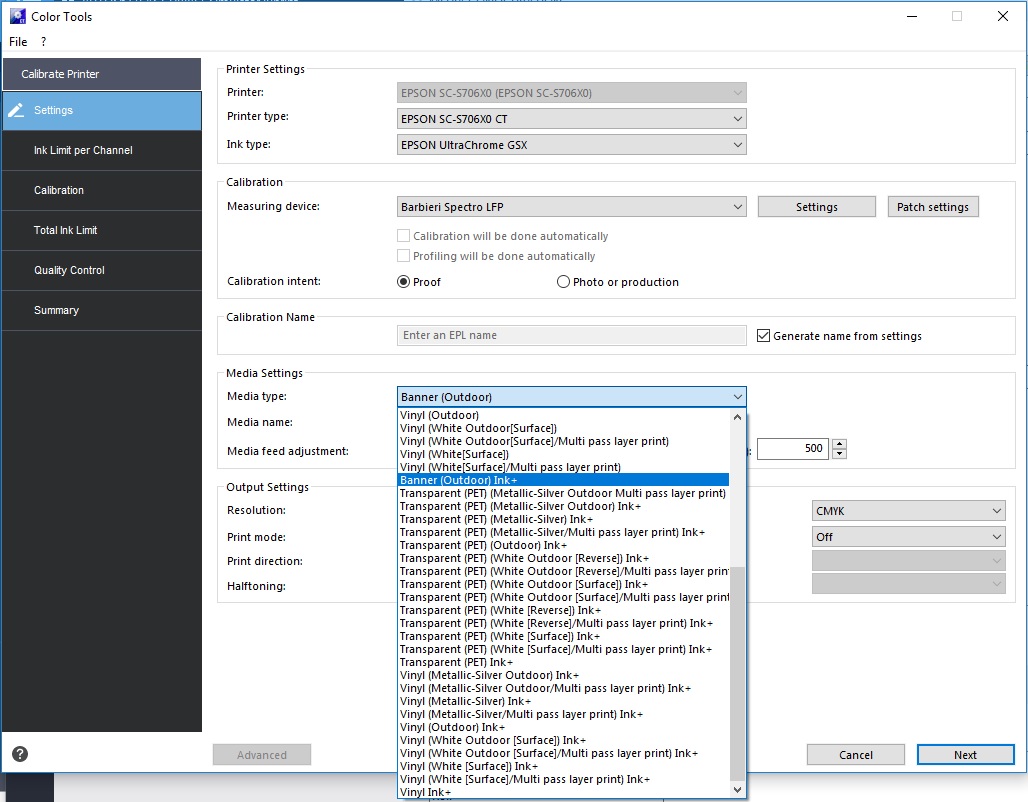Select Photo or production calibration intent
Screen dimensions: 1028x802
coord(563,282)
